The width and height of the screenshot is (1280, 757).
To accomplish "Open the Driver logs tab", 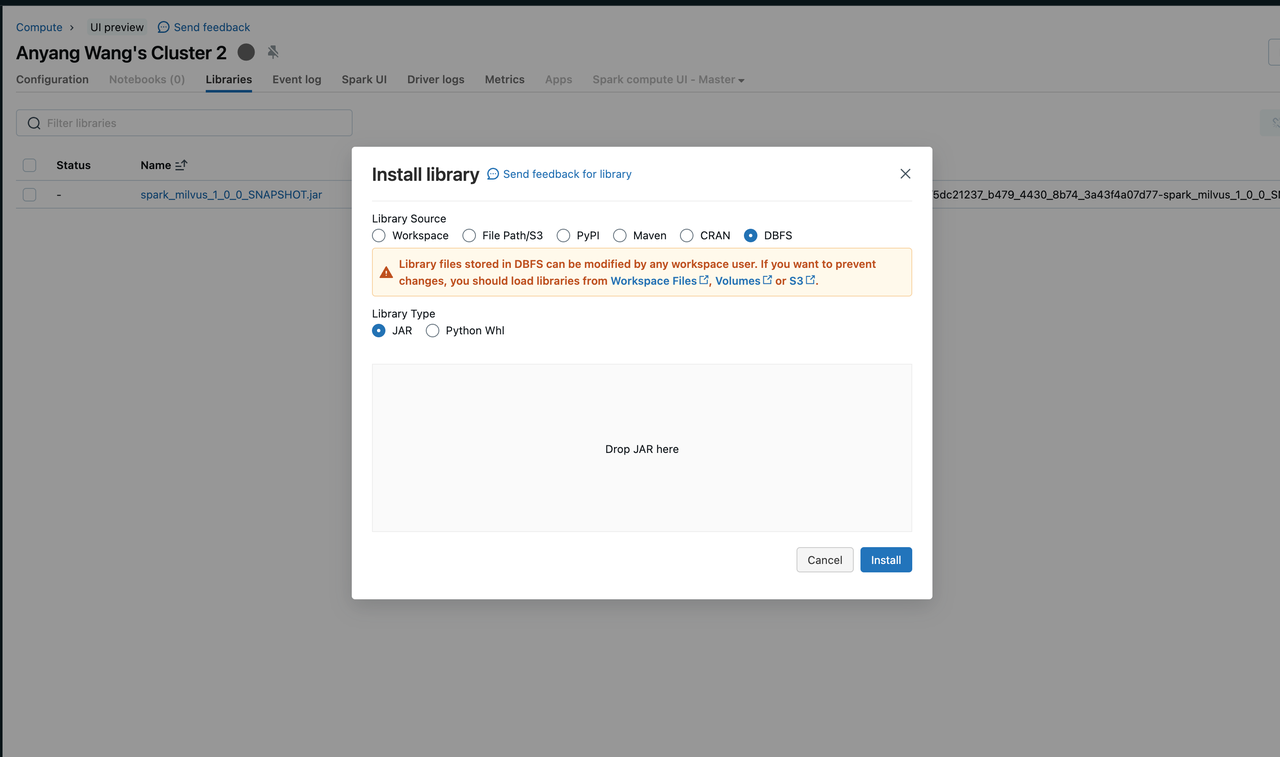I will 435,79.
